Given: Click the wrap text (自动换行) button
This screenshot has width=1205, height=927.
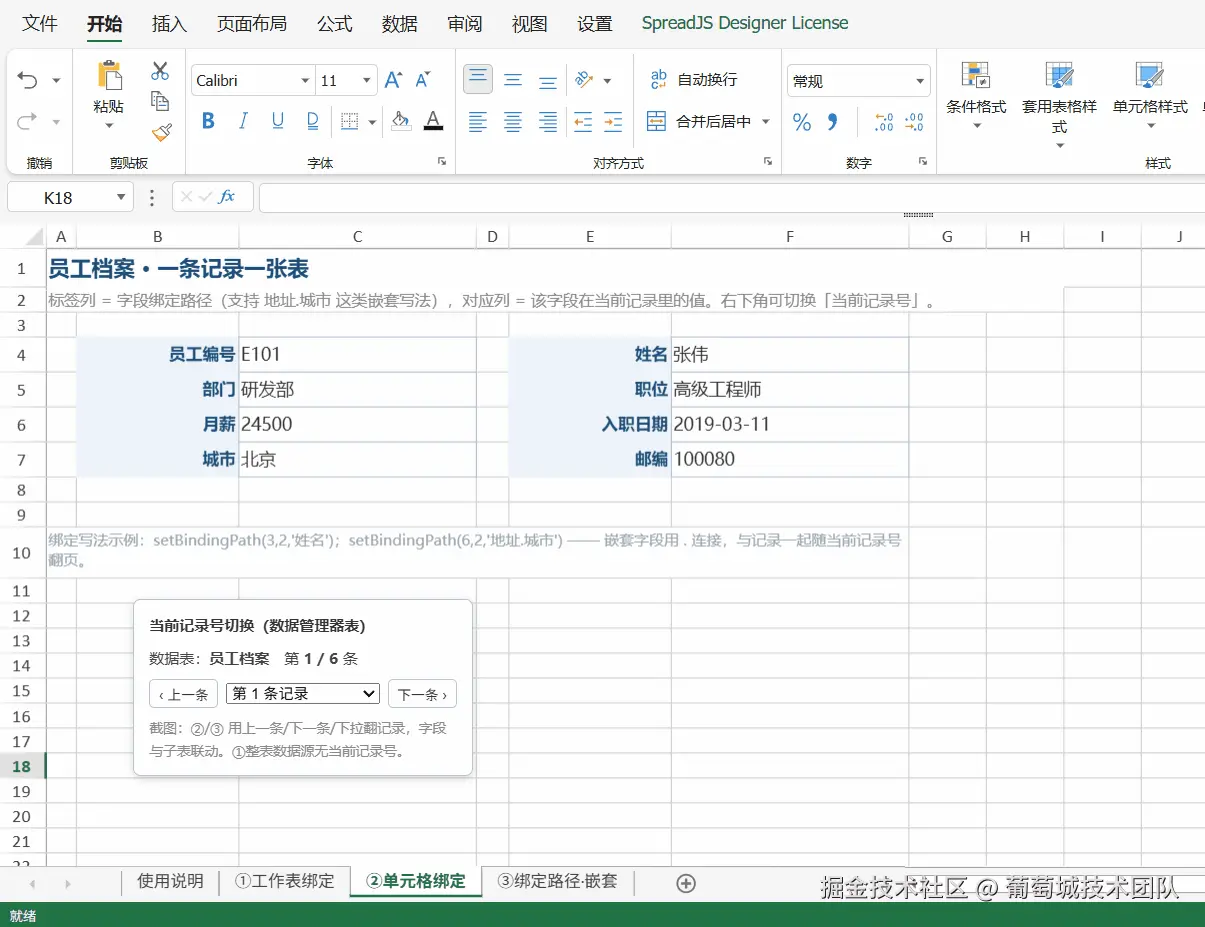Looking at the screenshot, I should (693, 79).
